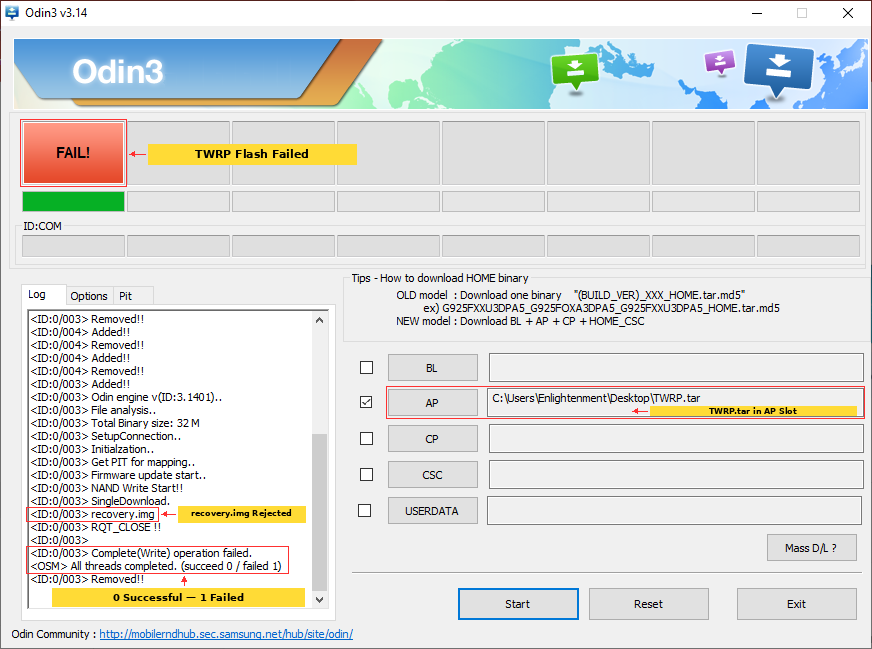Click the AP file path field
This screenshot has height=649, width=872.
click(675, 402)
